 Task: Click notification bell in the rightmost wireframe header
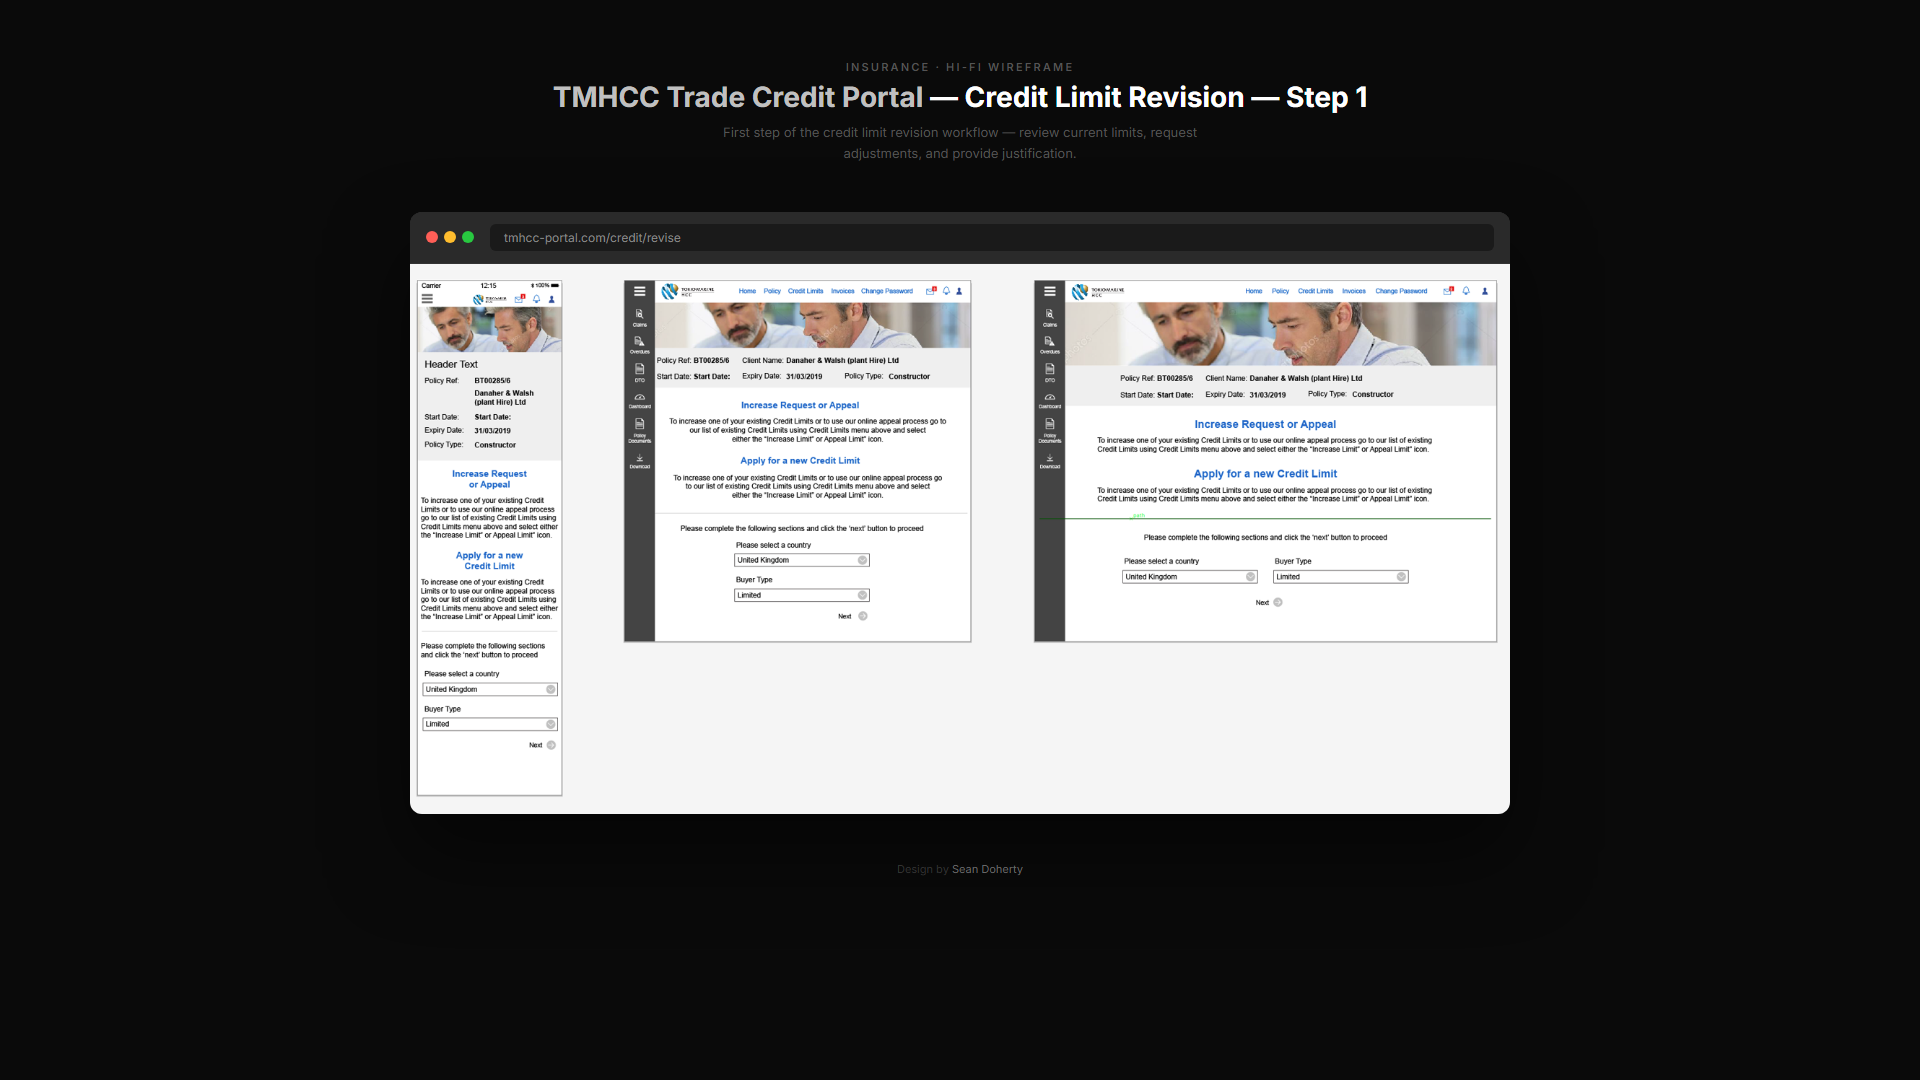[x=1466, y=291]
